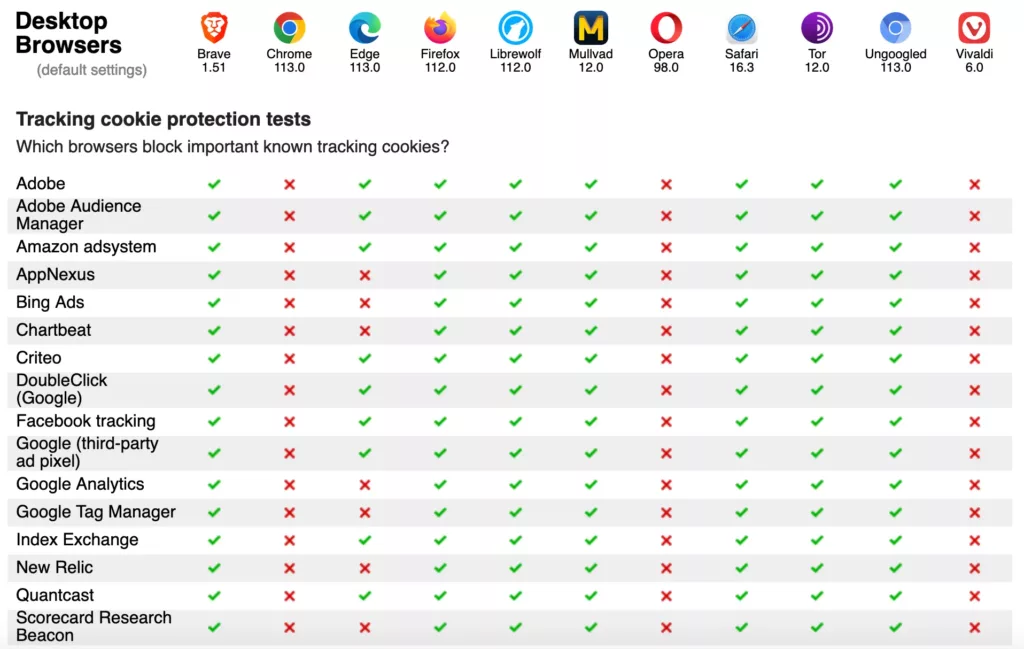Viewport: 1024px width, 649px height.
Task: Click the Scorecard Research Beacon label
Action: click(94, 626)
